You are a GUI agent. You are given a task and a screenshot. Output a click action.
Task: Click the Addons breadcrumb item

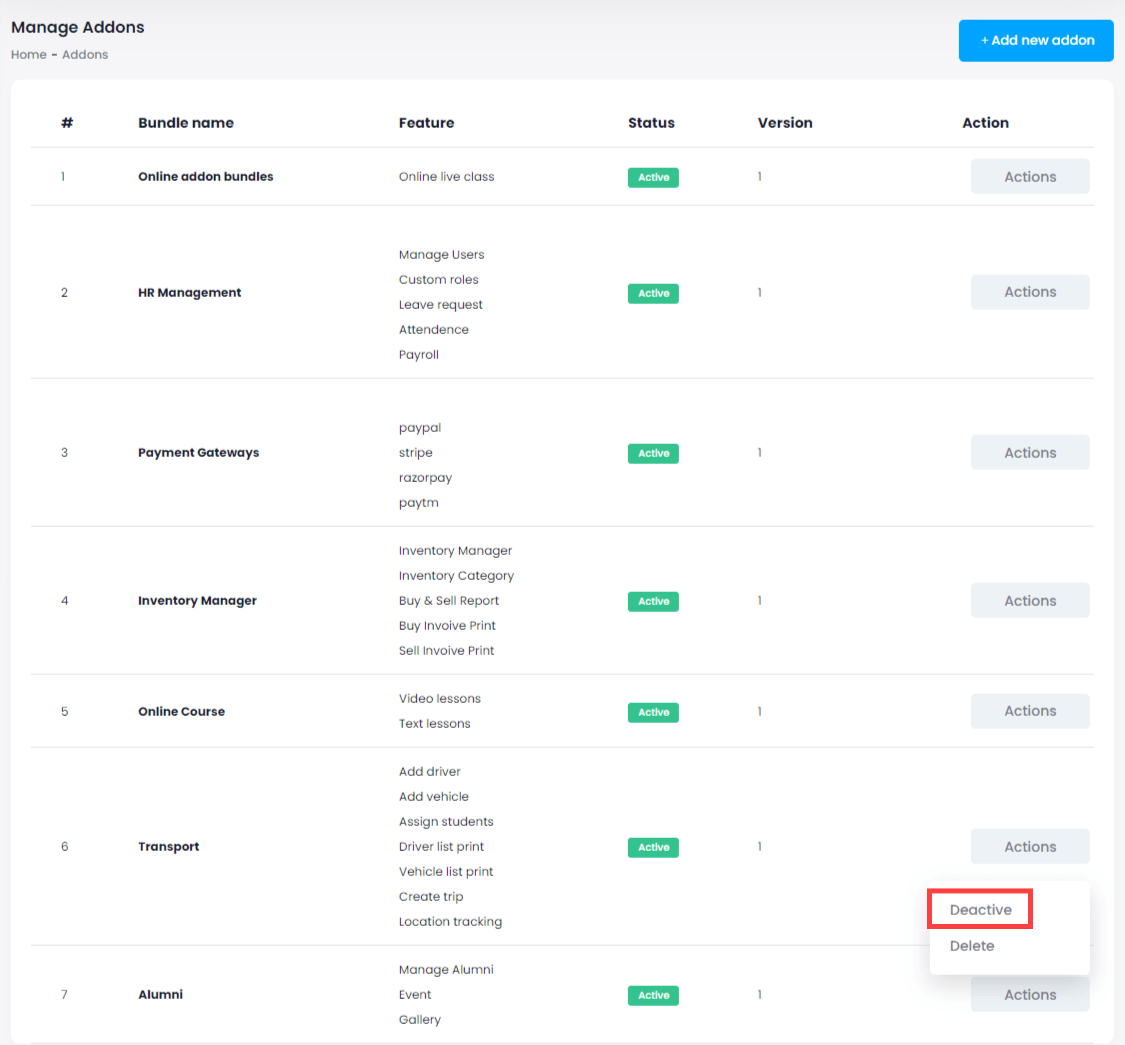point(85,55)
